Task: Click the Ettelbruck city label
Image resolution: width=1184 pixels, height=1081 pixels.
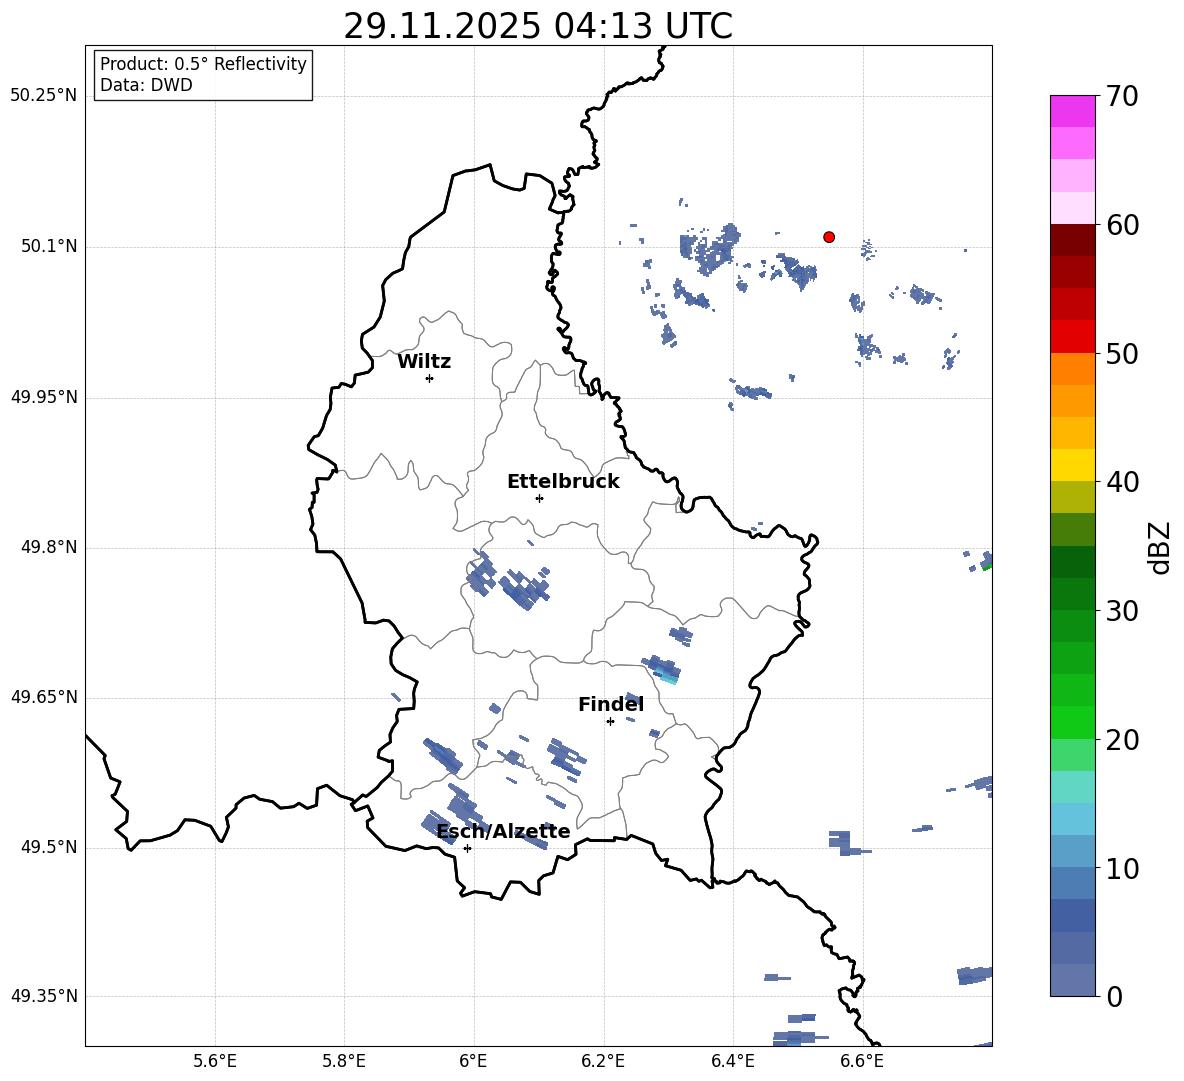Action: click(563, 482)
